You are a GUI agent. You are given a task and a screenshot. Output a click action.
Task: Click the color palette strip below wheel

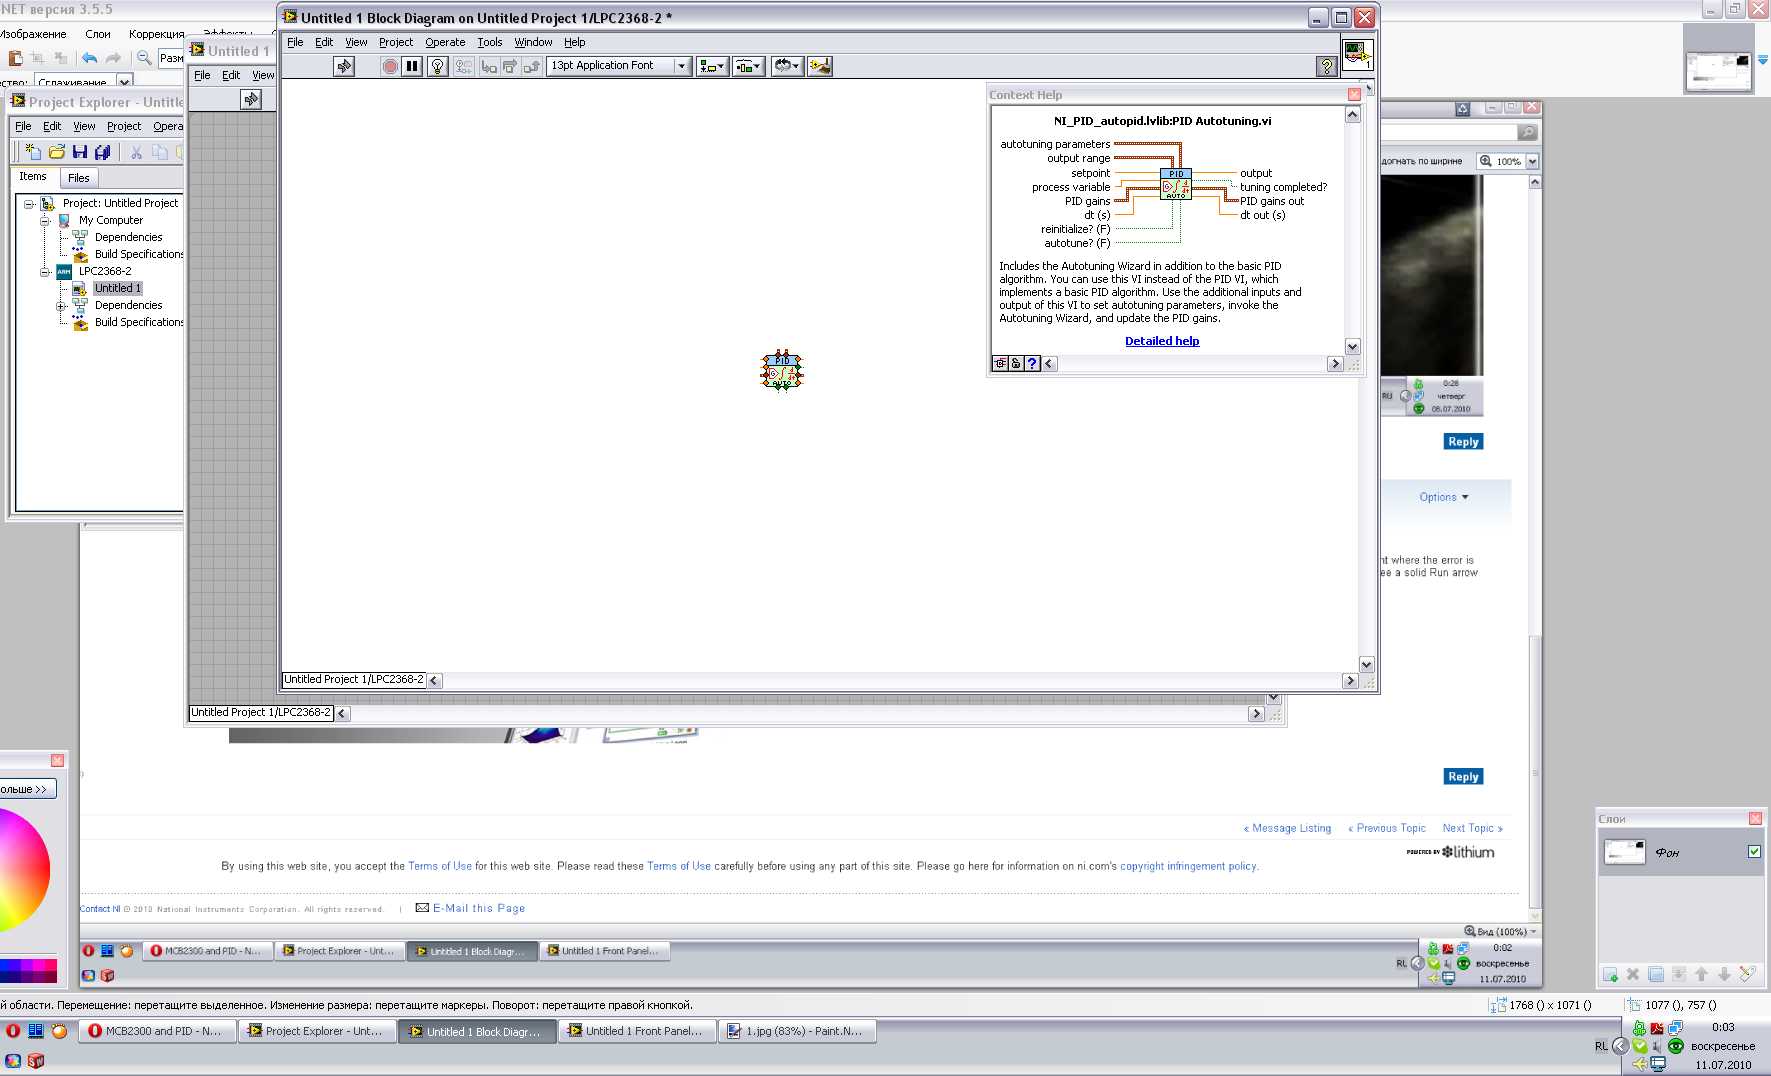[28, 970]
